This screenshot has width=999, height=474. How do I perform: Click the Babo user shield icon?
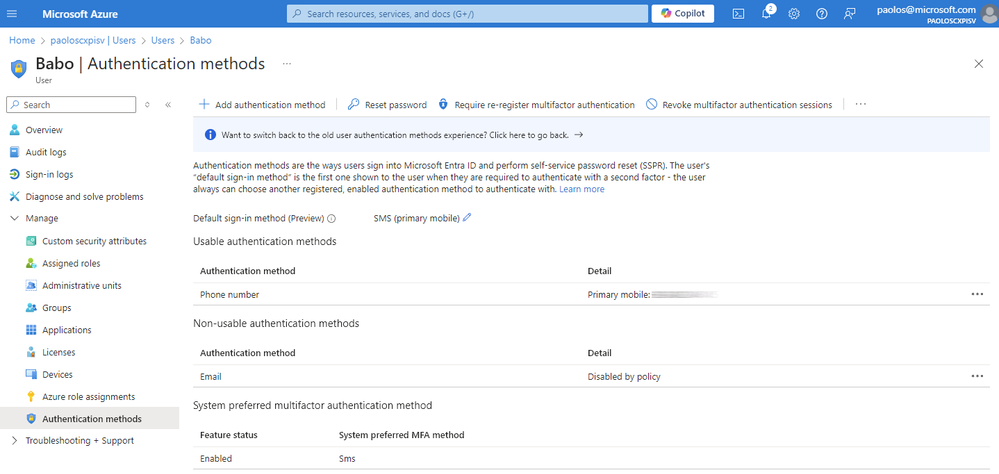(19, 68)
